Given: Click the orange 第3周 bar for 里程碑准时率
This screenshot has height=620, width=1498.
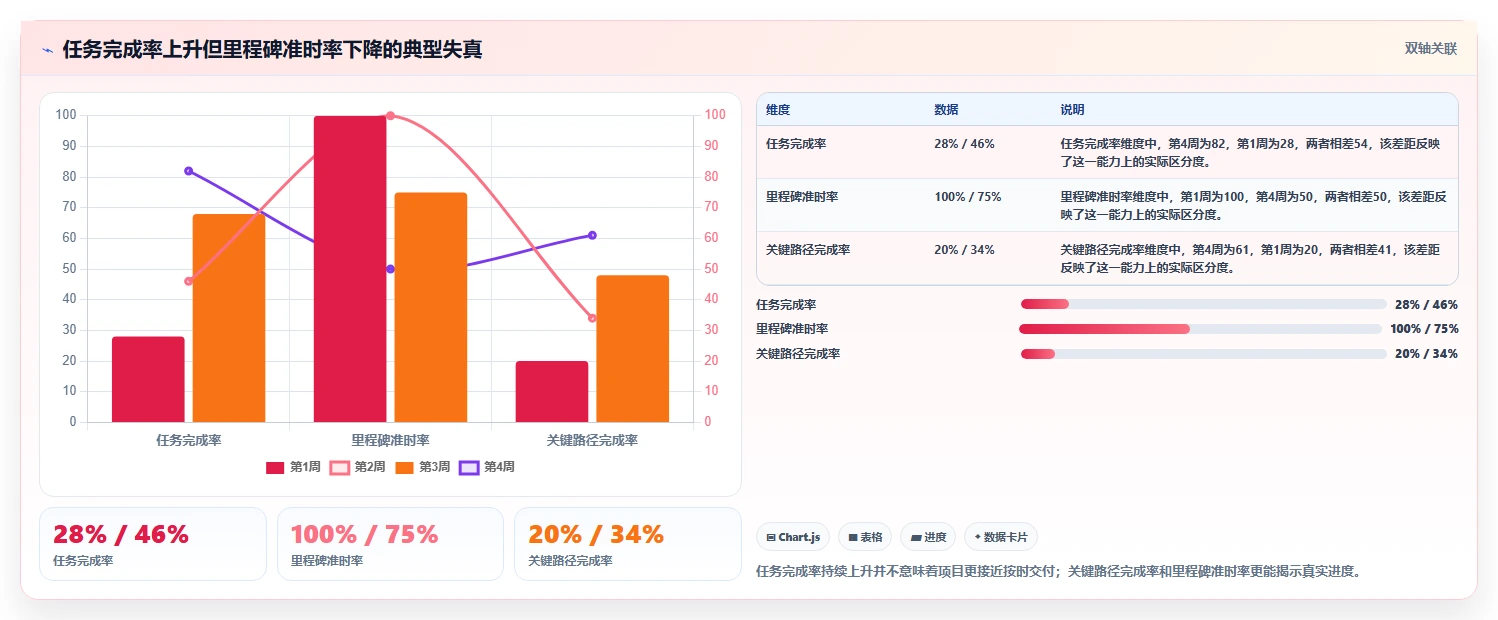Looking at the screenshot, I should [431, 307].
